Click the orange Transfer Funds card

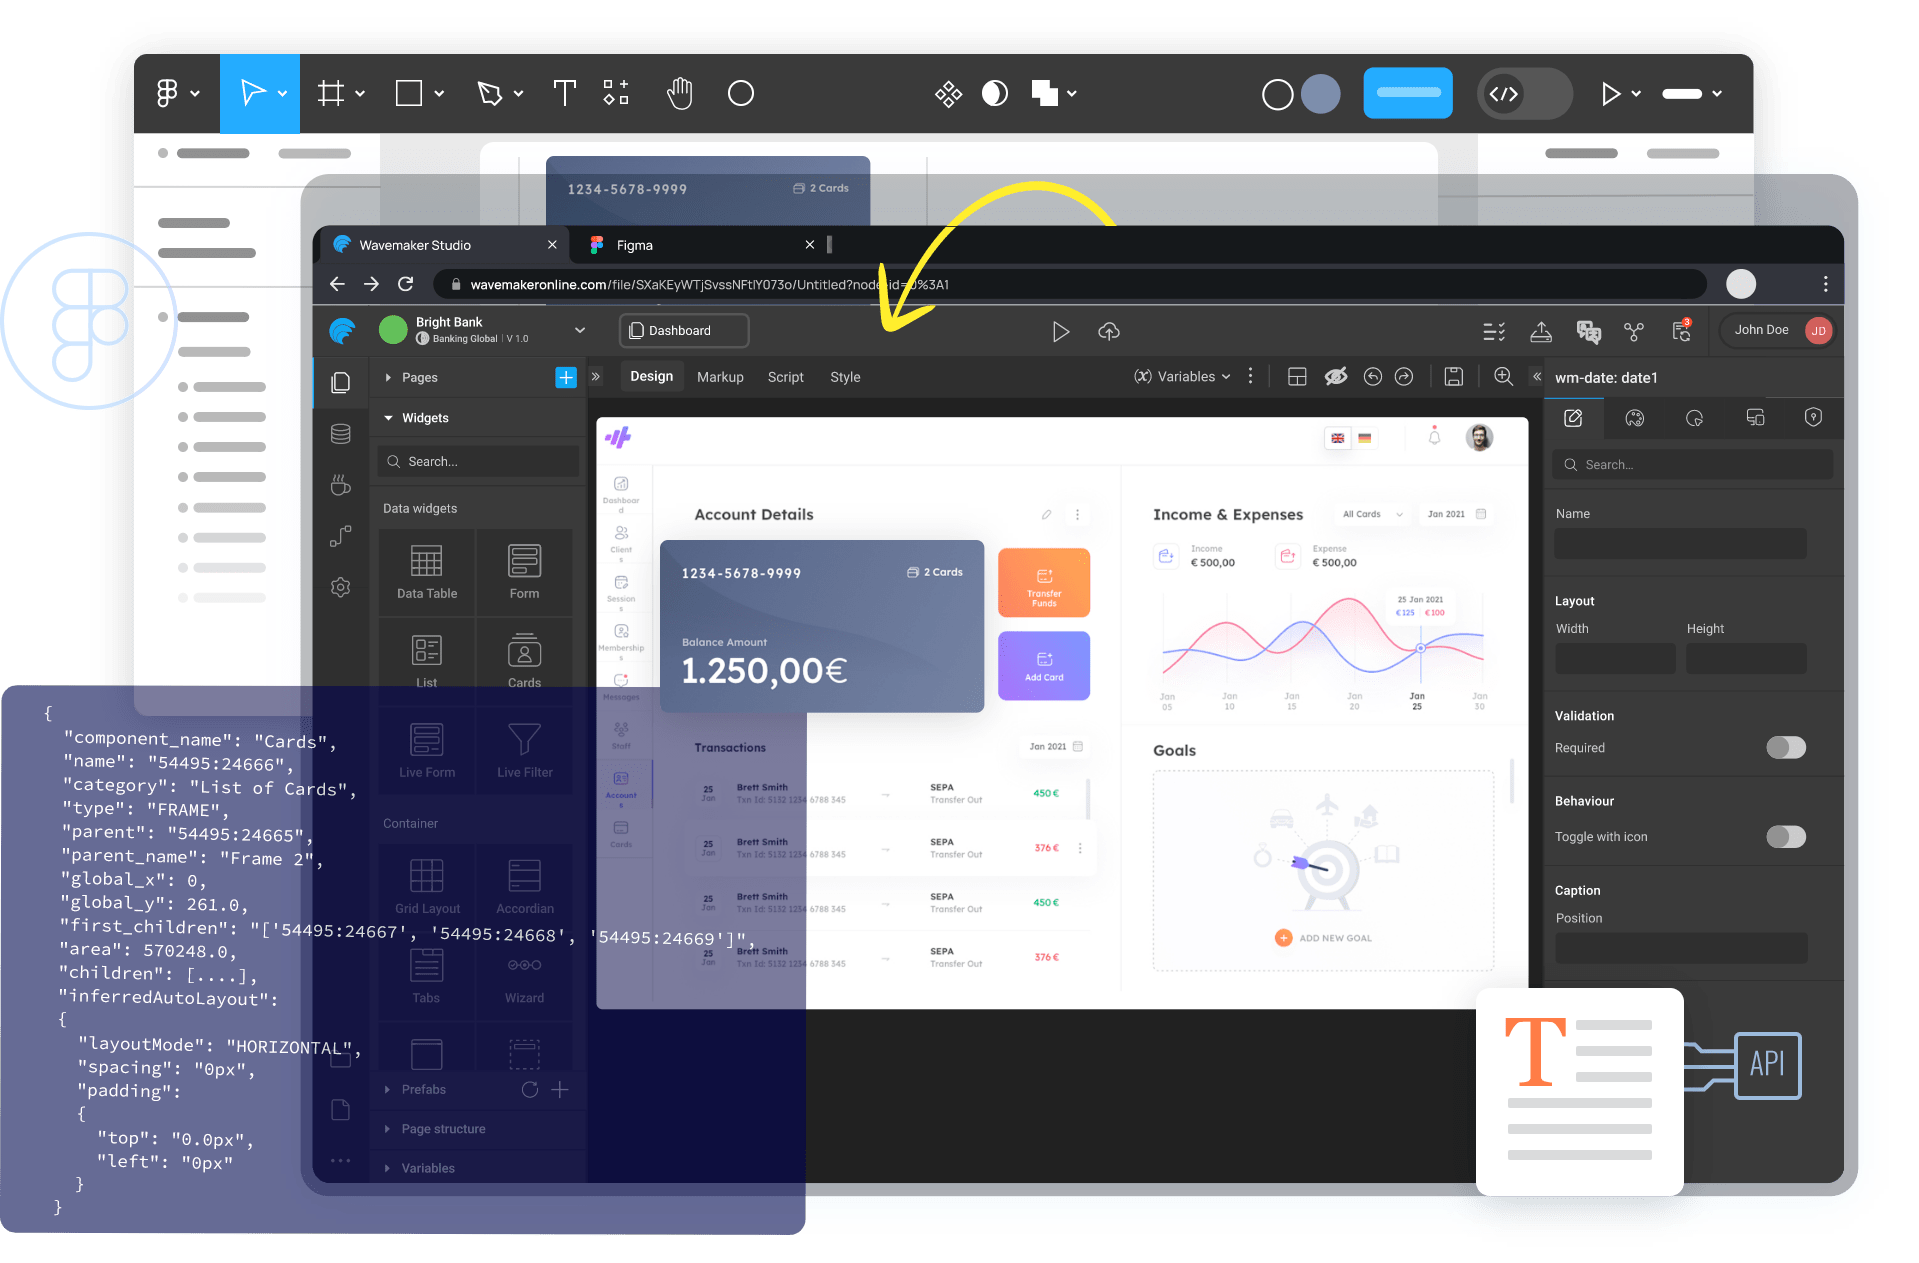(x=1044, y=583)
